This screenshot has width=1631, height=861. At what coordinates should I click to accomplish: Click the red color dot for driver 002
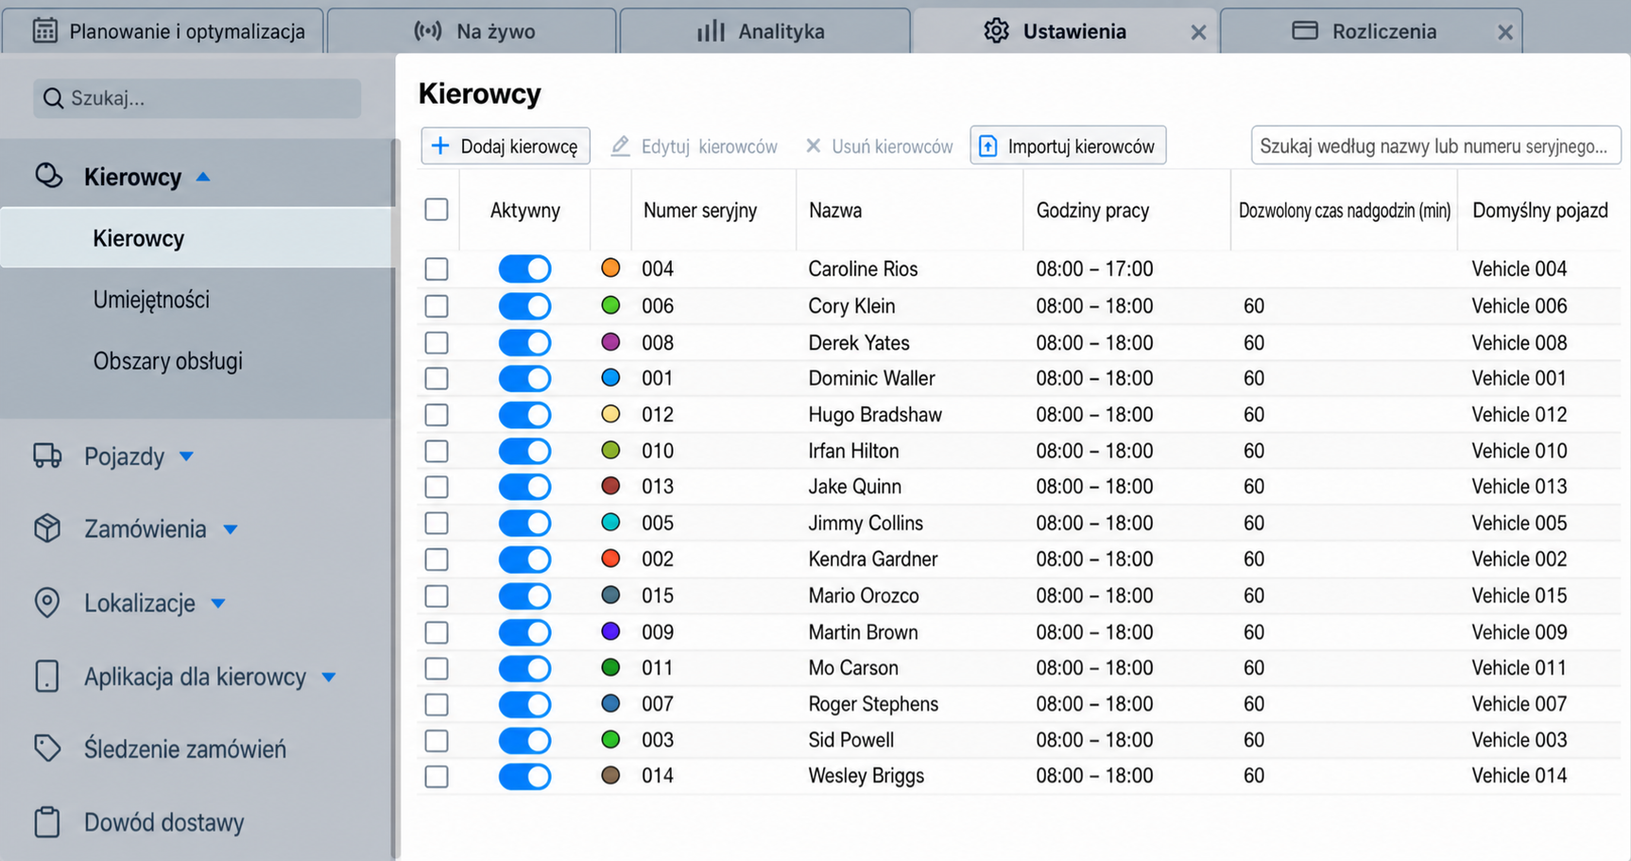pos(611,558)
